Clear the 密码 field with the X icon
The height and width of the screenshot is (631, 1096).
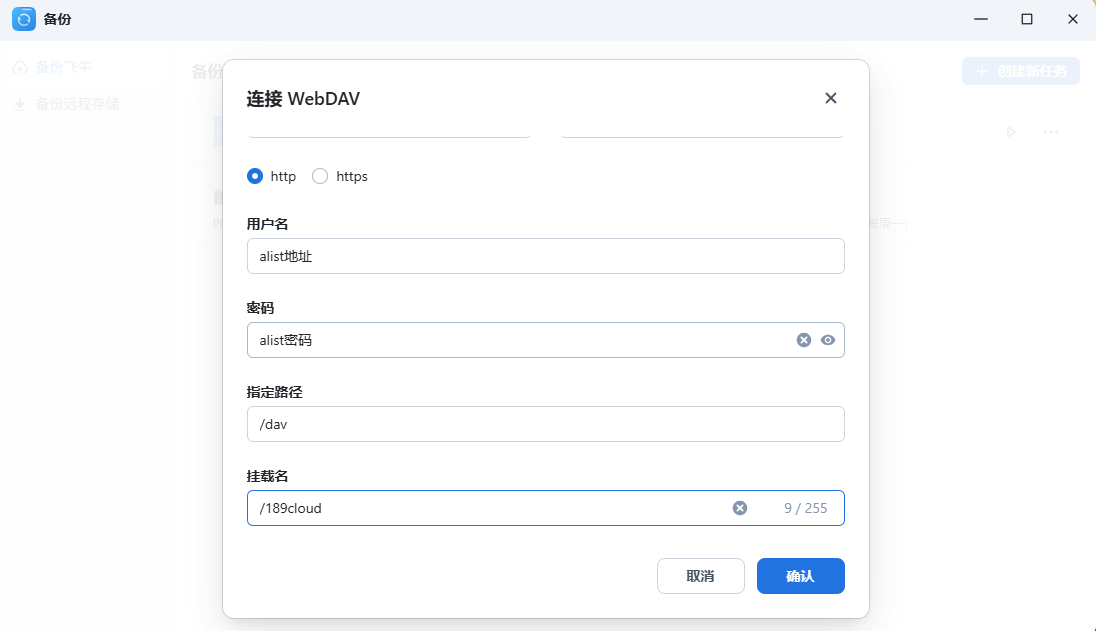pos(803,340)
